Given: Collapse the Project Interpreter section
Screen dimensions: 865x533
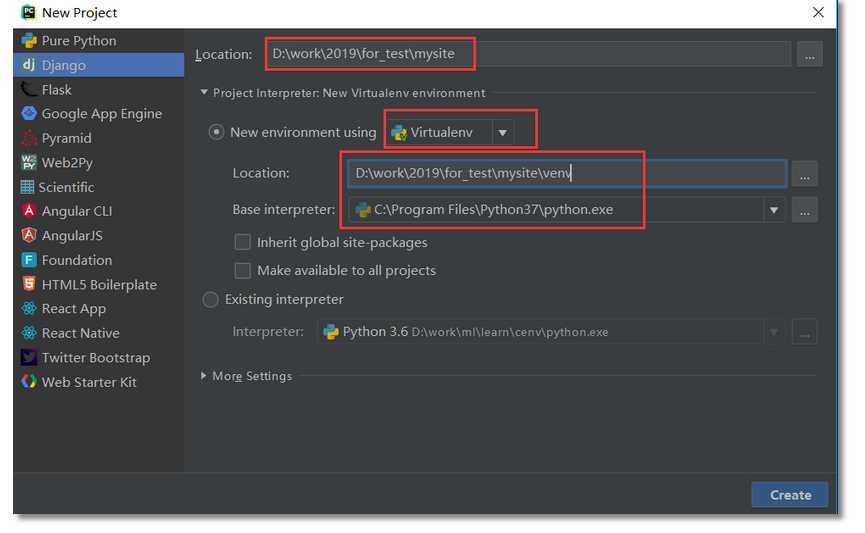Looking at the screenshot, I should pos(204,92).
